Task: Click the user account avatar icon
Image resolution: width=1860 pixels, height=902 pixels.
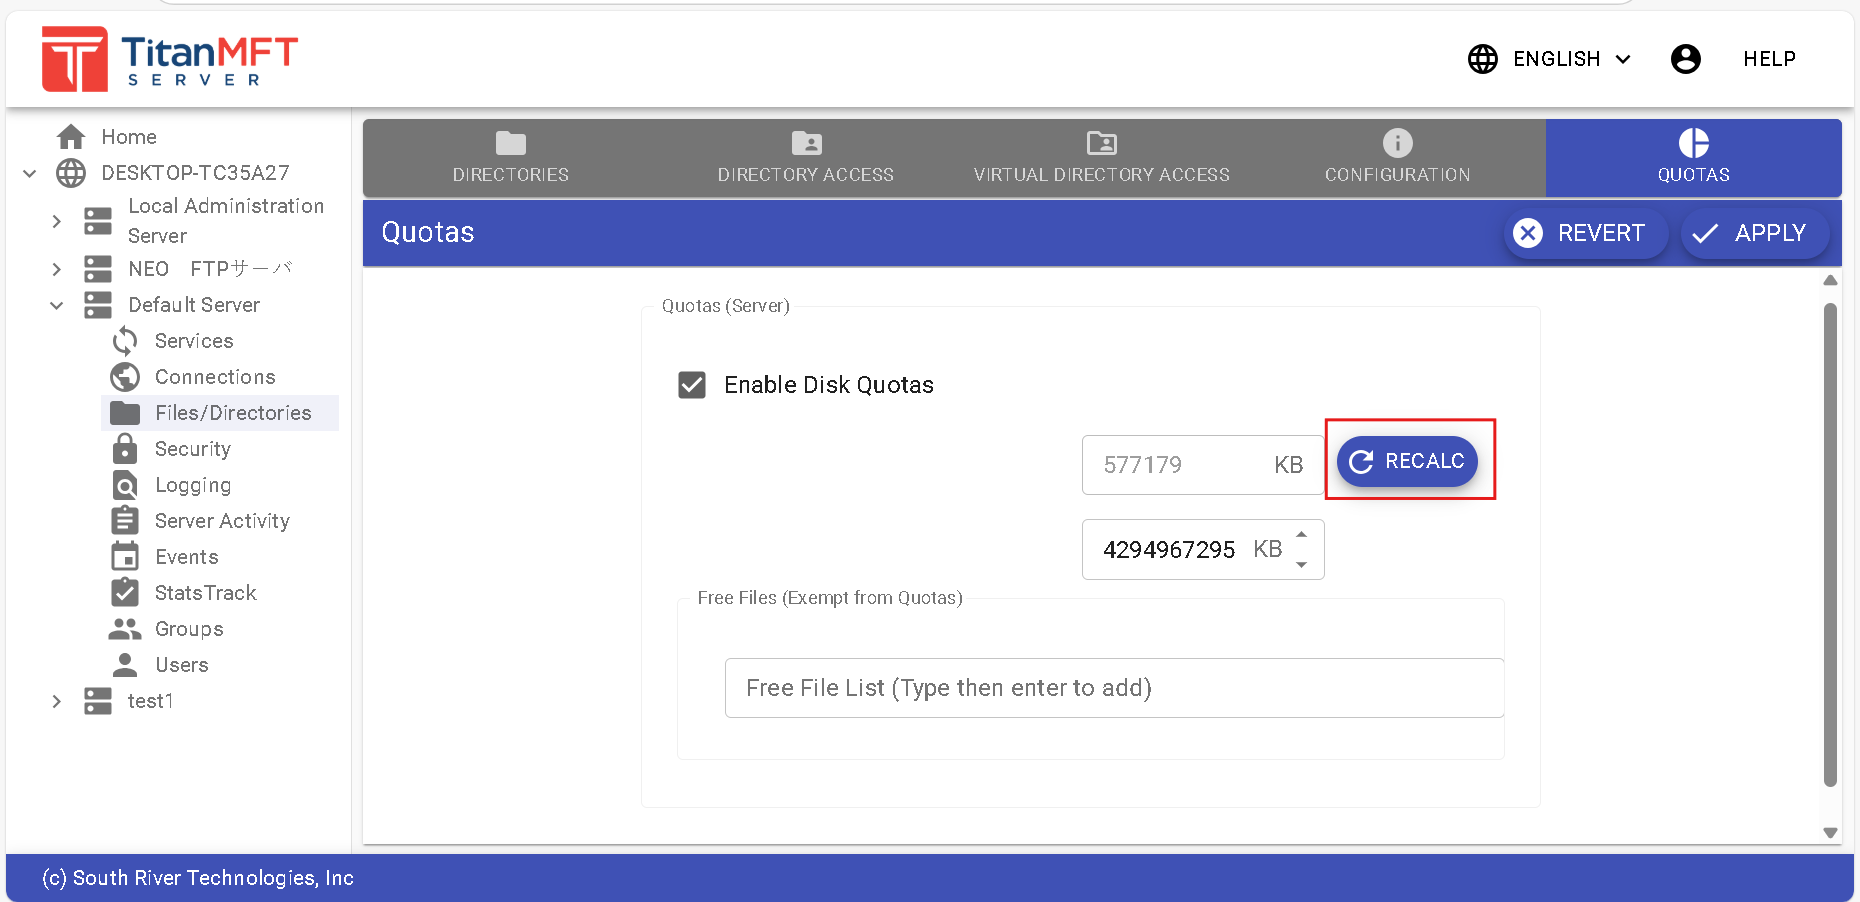Action: click(1685, 59)
